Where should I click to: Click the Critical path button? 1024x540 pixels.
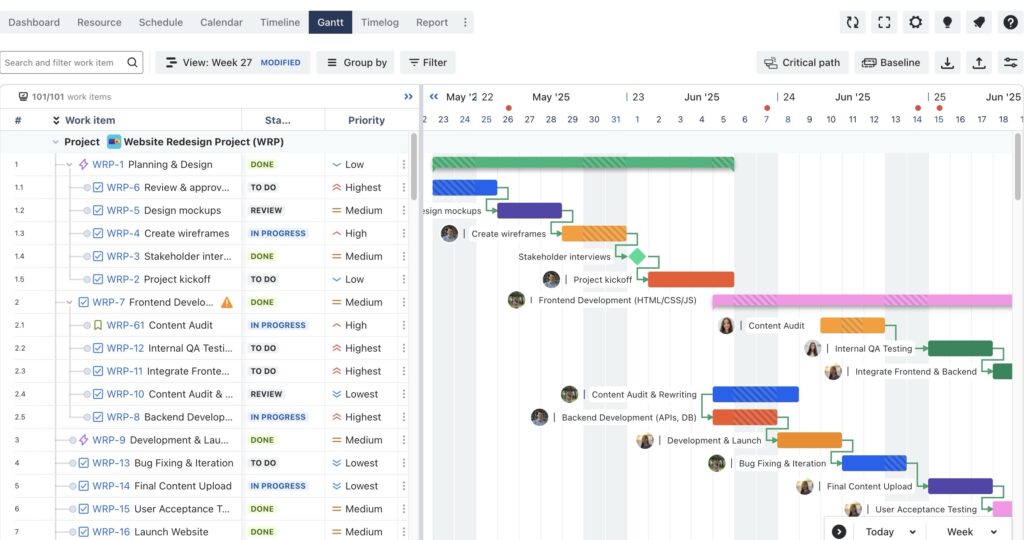(x=803, y=63)
